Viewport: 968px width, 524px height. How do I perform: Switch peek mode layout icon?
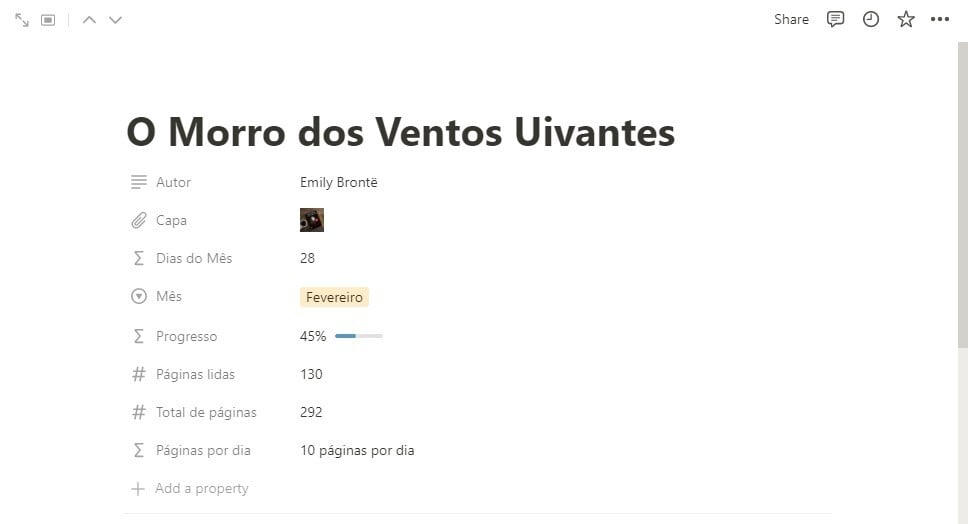(x=48, y=20)
